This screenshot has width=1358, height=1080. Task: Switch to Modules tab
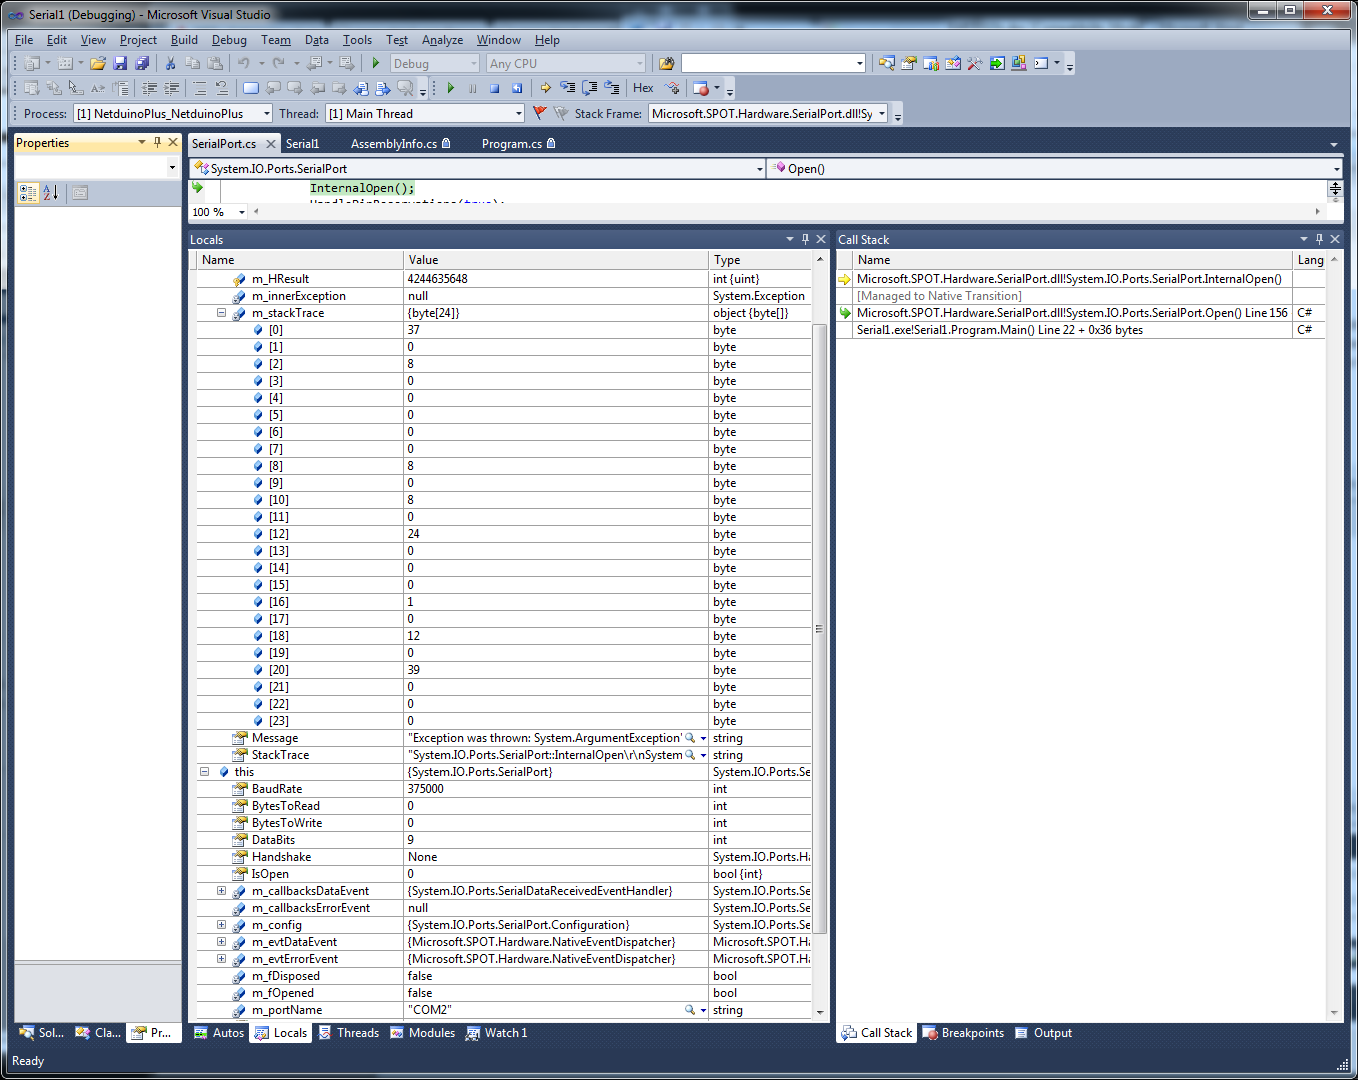(x=422, y=1033)
